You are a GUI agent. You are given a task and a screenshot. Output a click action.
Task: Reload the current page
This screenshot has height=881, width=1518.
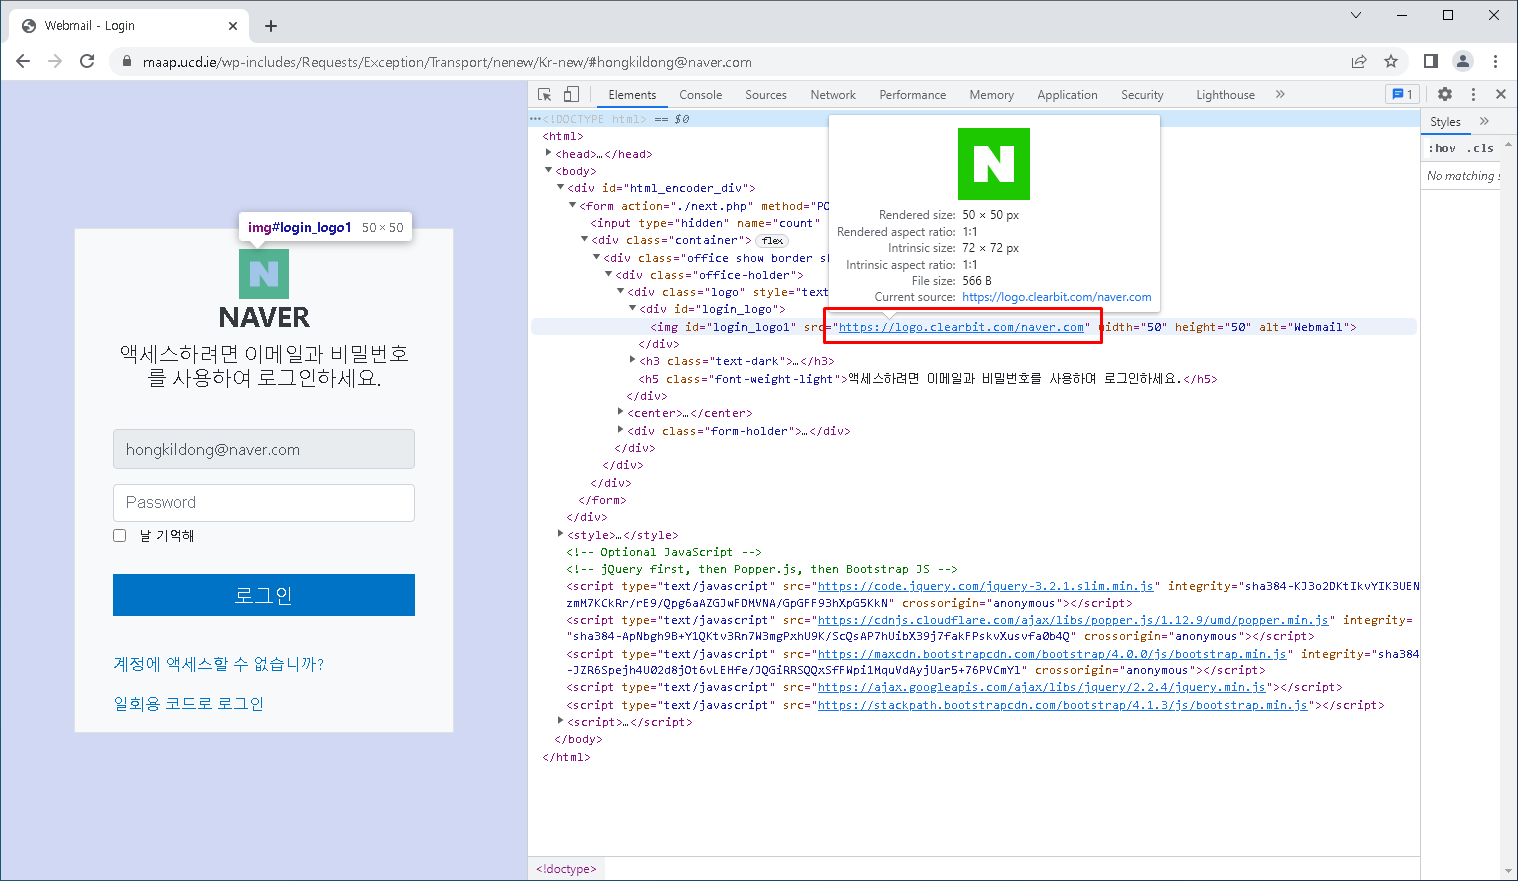[87, 61]
